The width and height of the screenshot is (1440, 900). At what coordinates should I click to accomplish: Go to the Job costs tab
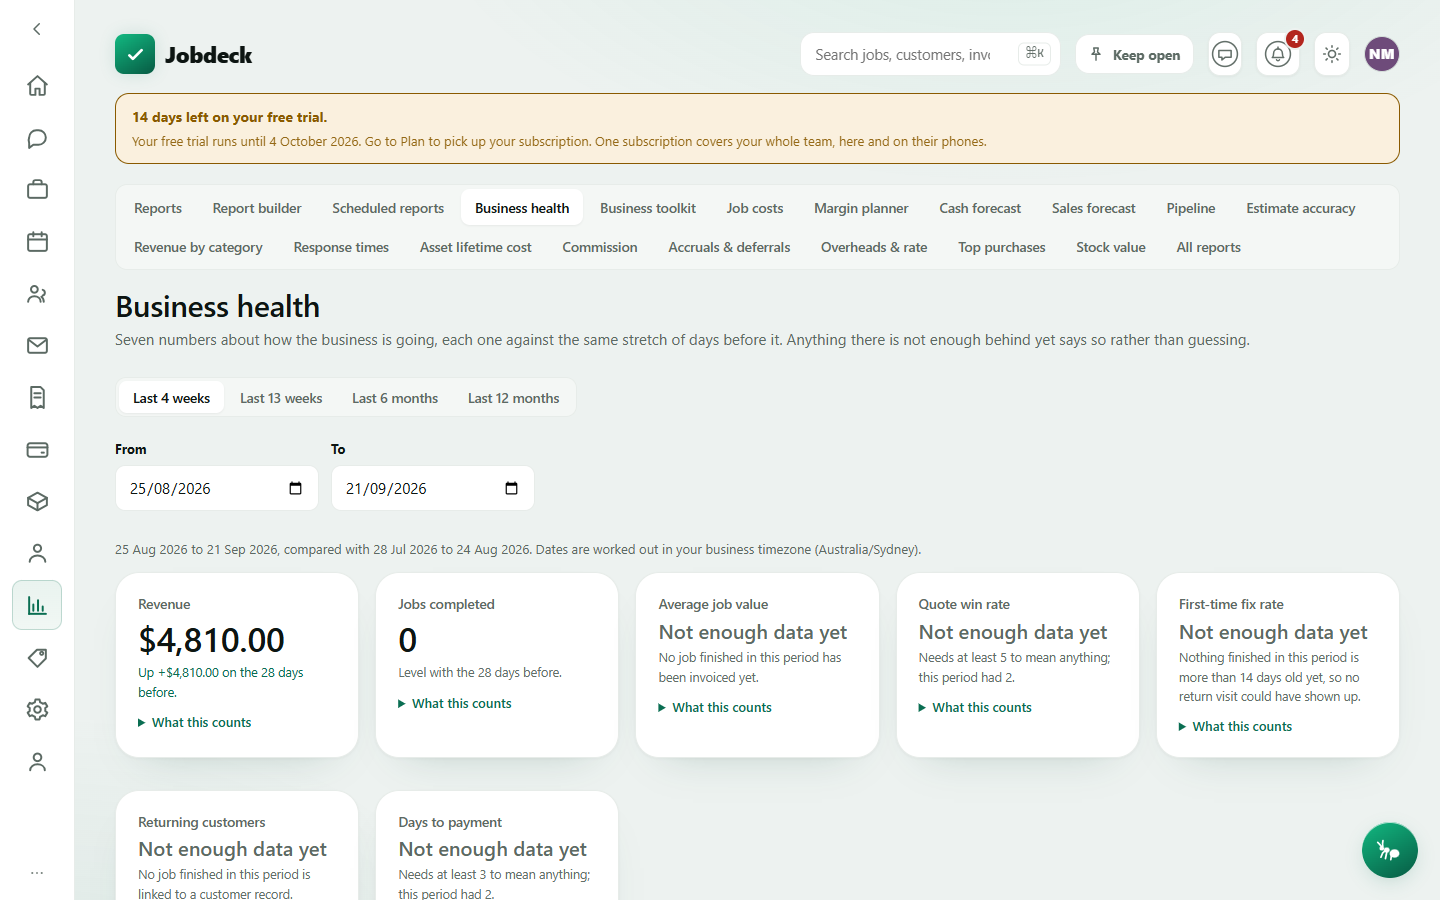tap(755, 208)
